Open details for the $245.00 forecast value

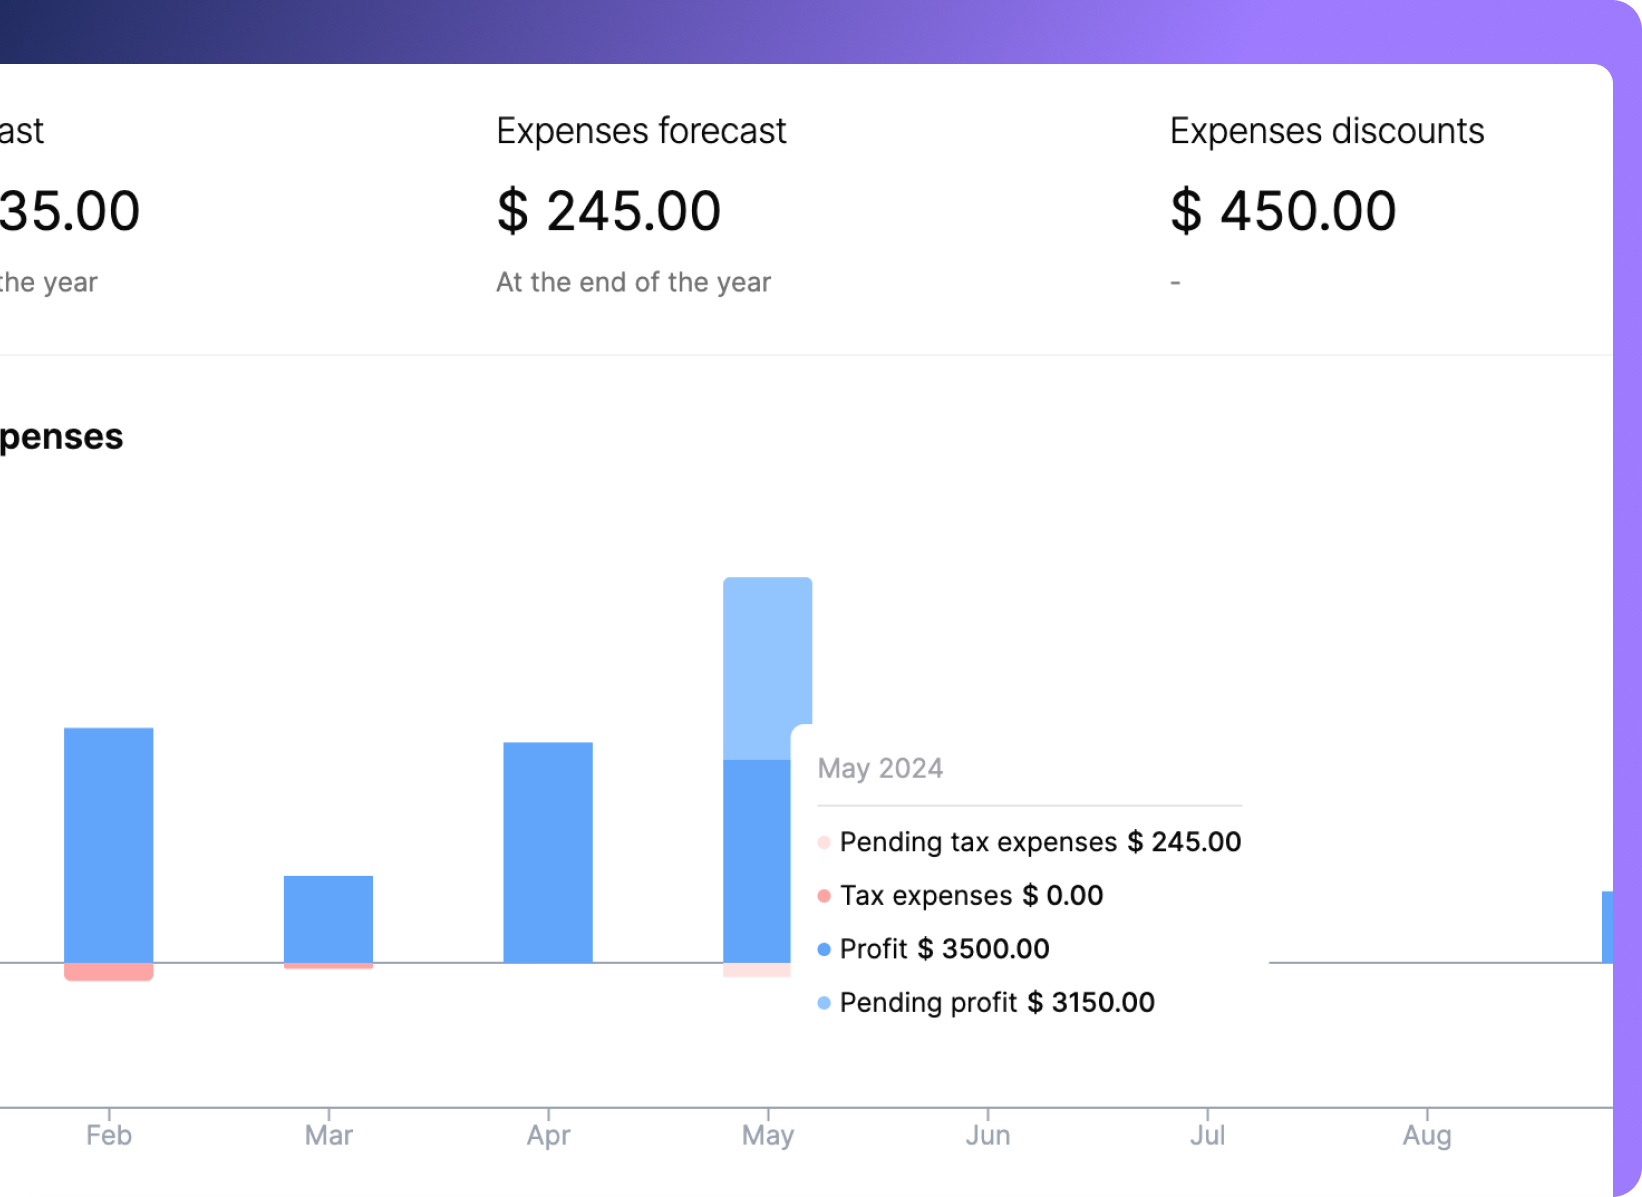click(x=609, y=210)
